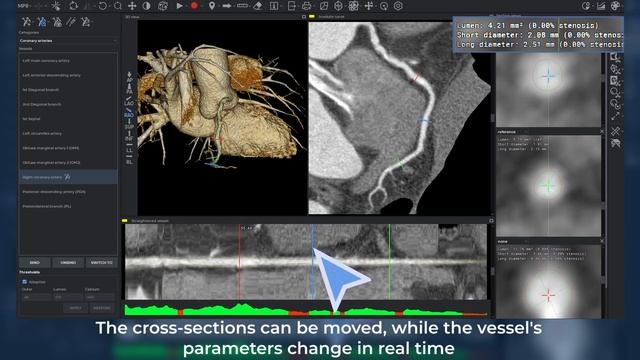Click the 3D cube rendering icon
This screenshot has height=360, width=640.
click(x=338, y=6)
